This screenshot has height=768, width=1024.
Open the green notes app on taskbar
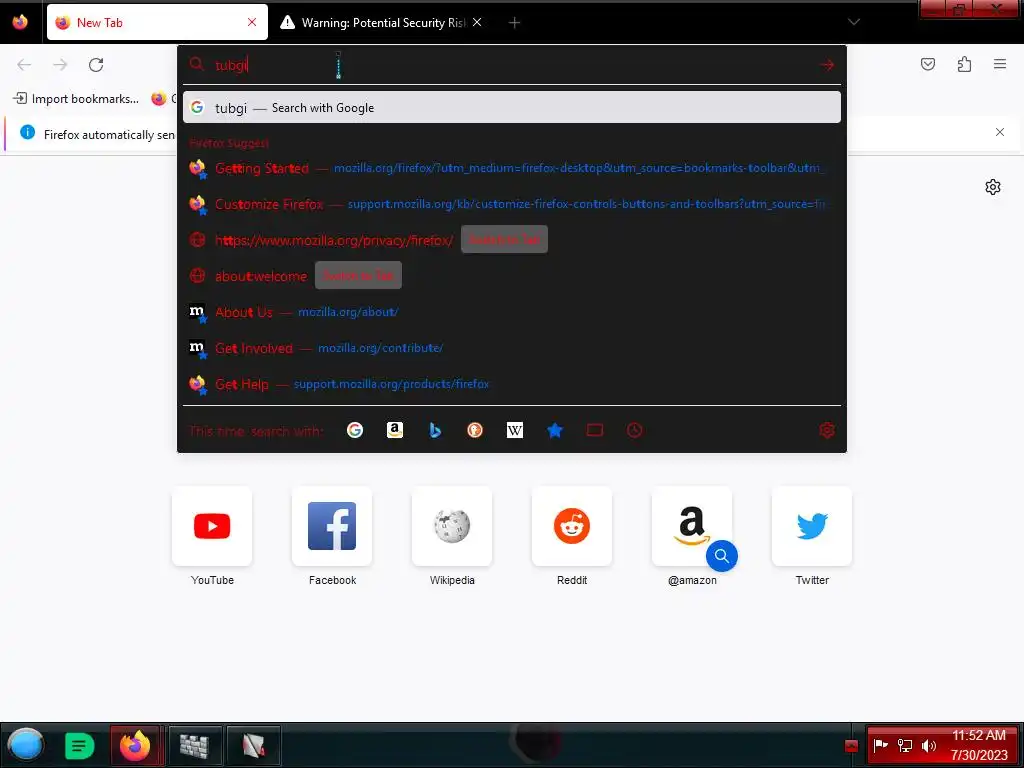(80, 745)
